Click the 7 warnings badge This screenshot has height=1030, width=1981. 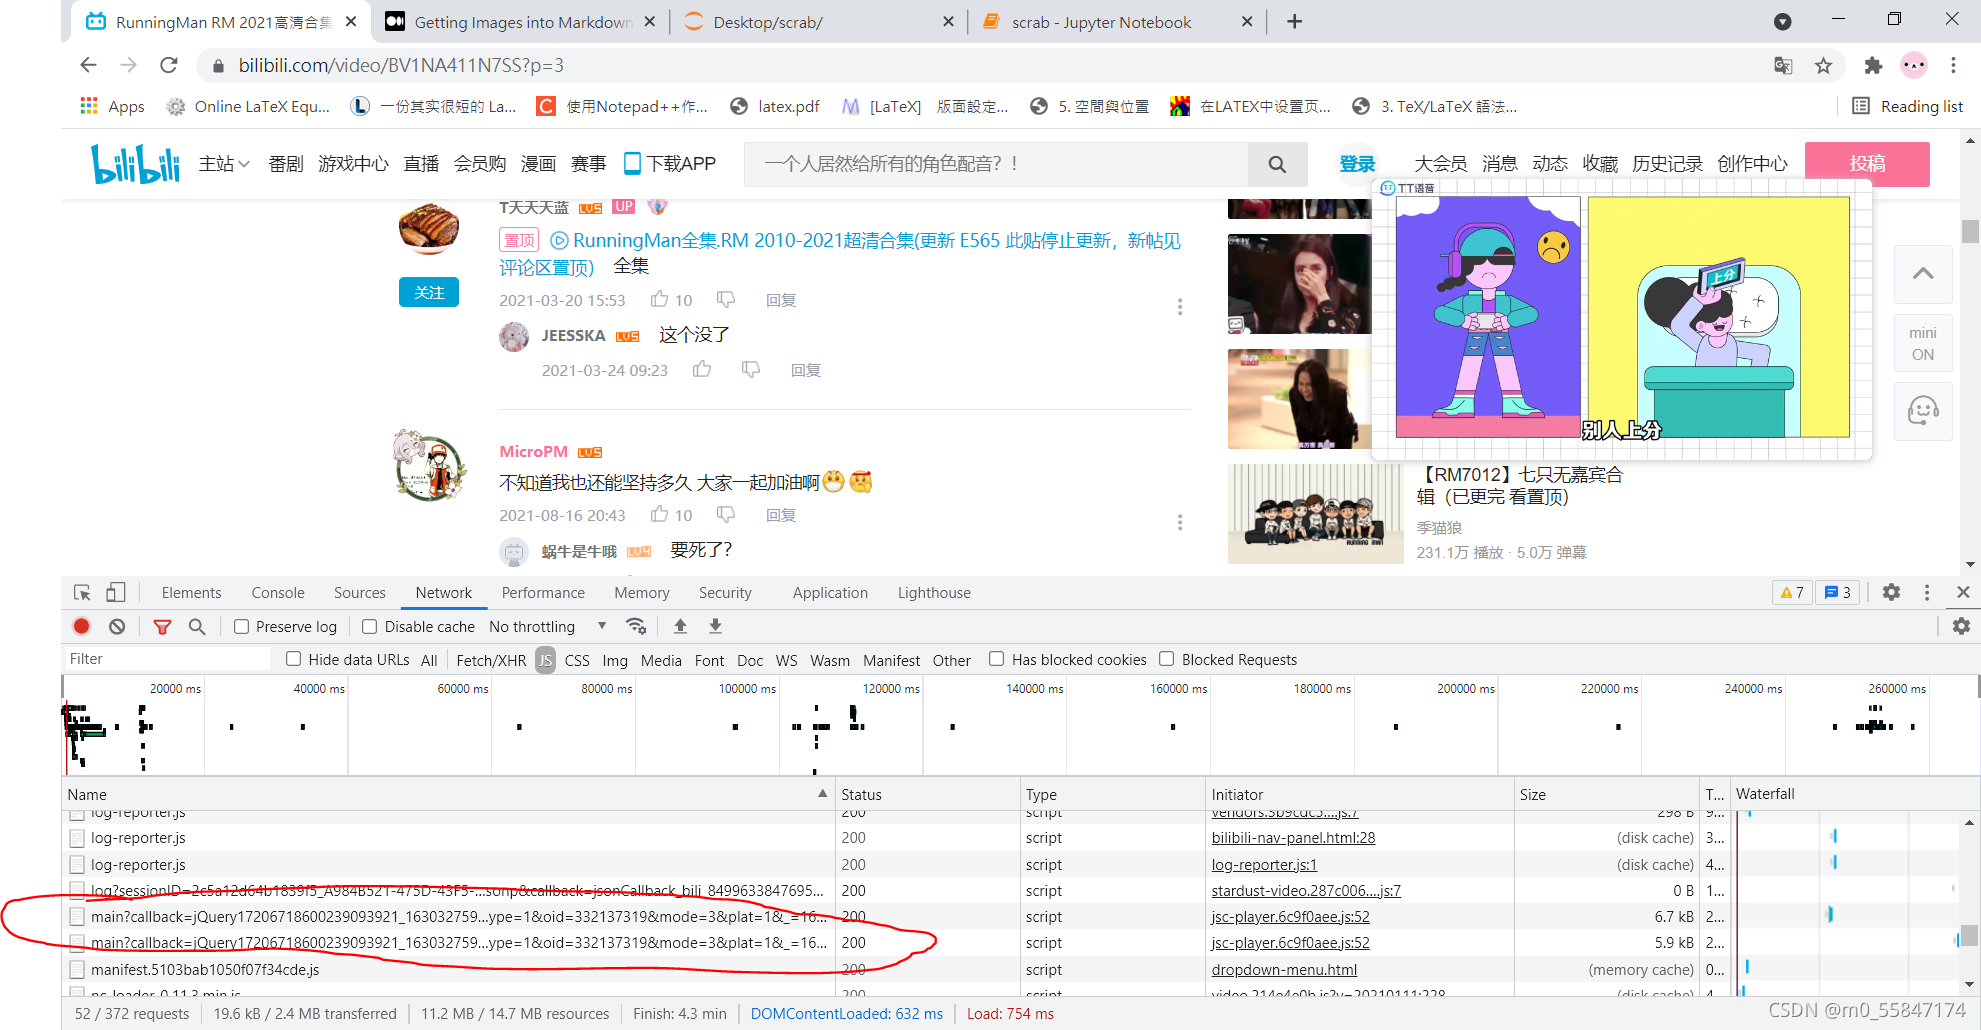tap(1791, 592)
